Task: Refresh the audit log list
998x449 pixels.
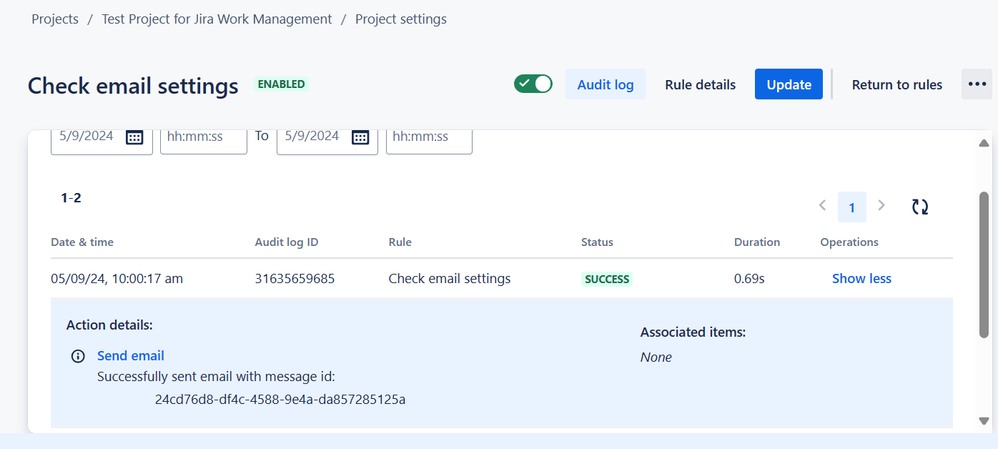Action: tap(920, 206)
